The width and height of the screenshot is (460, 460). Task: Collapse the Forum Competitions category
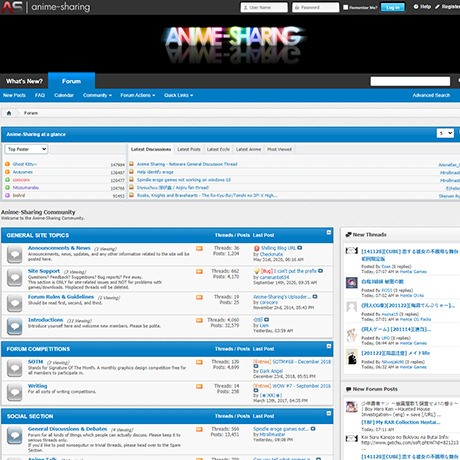pos(329,346)
